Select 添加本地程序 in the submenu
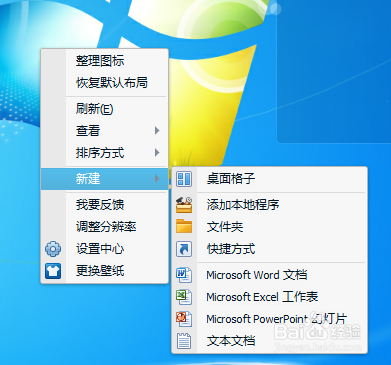The width and height of the screenshot is (391, 365). click(269, 205)
